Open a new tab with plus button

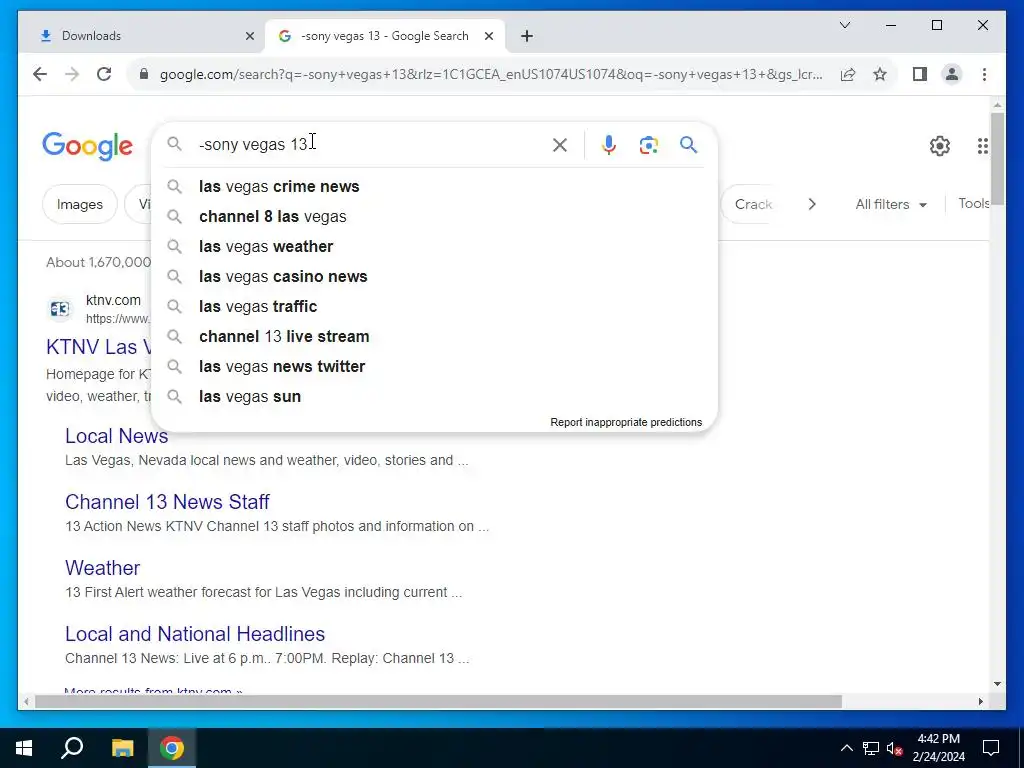pos(527,36)
